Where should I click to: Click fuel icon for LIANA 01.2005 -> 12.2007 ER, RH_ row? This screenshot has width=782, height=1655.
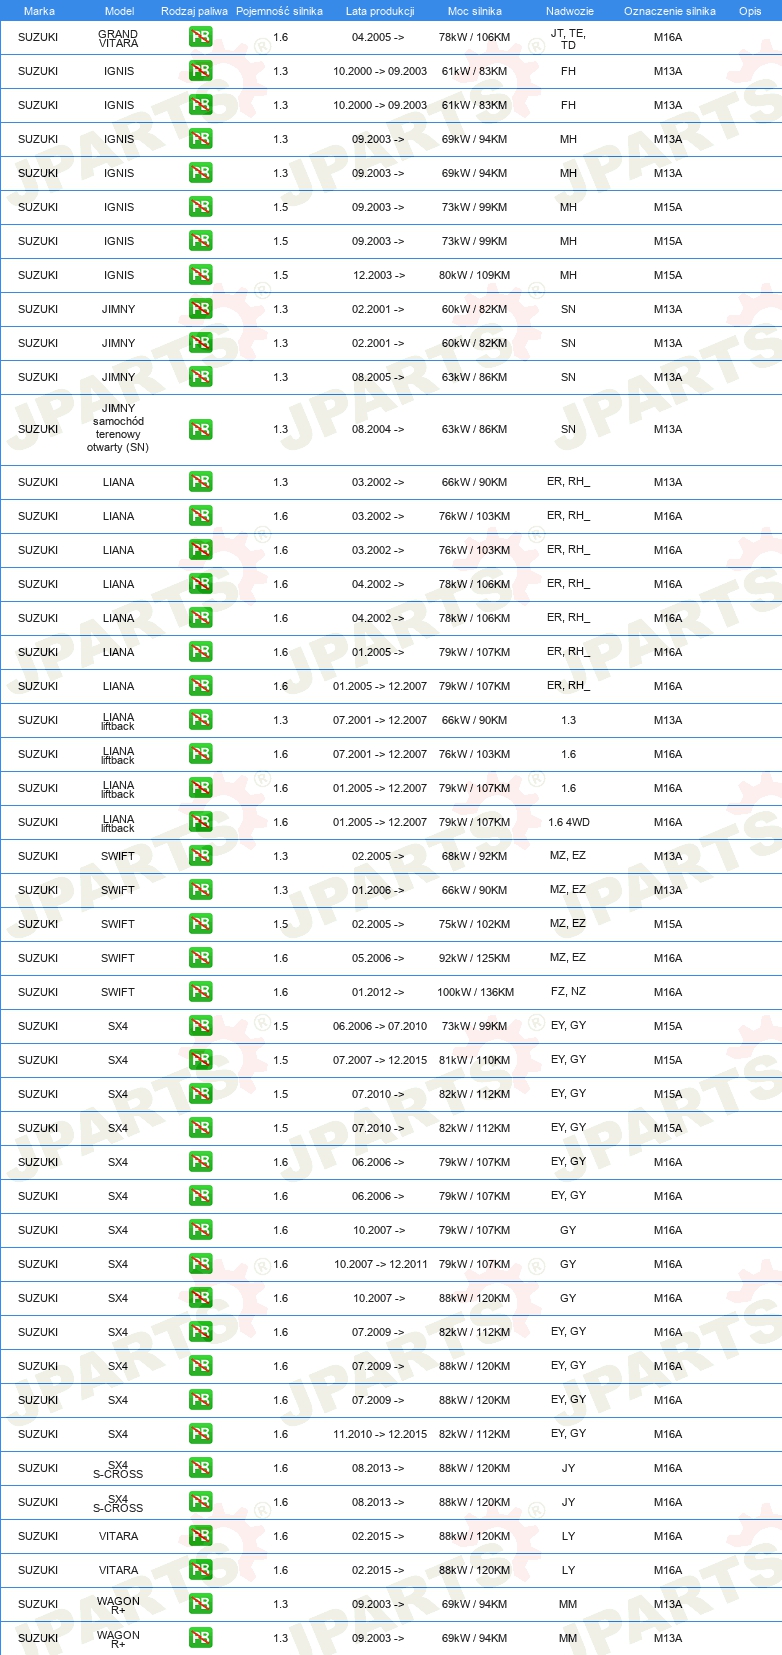click(x=201, y=686)
